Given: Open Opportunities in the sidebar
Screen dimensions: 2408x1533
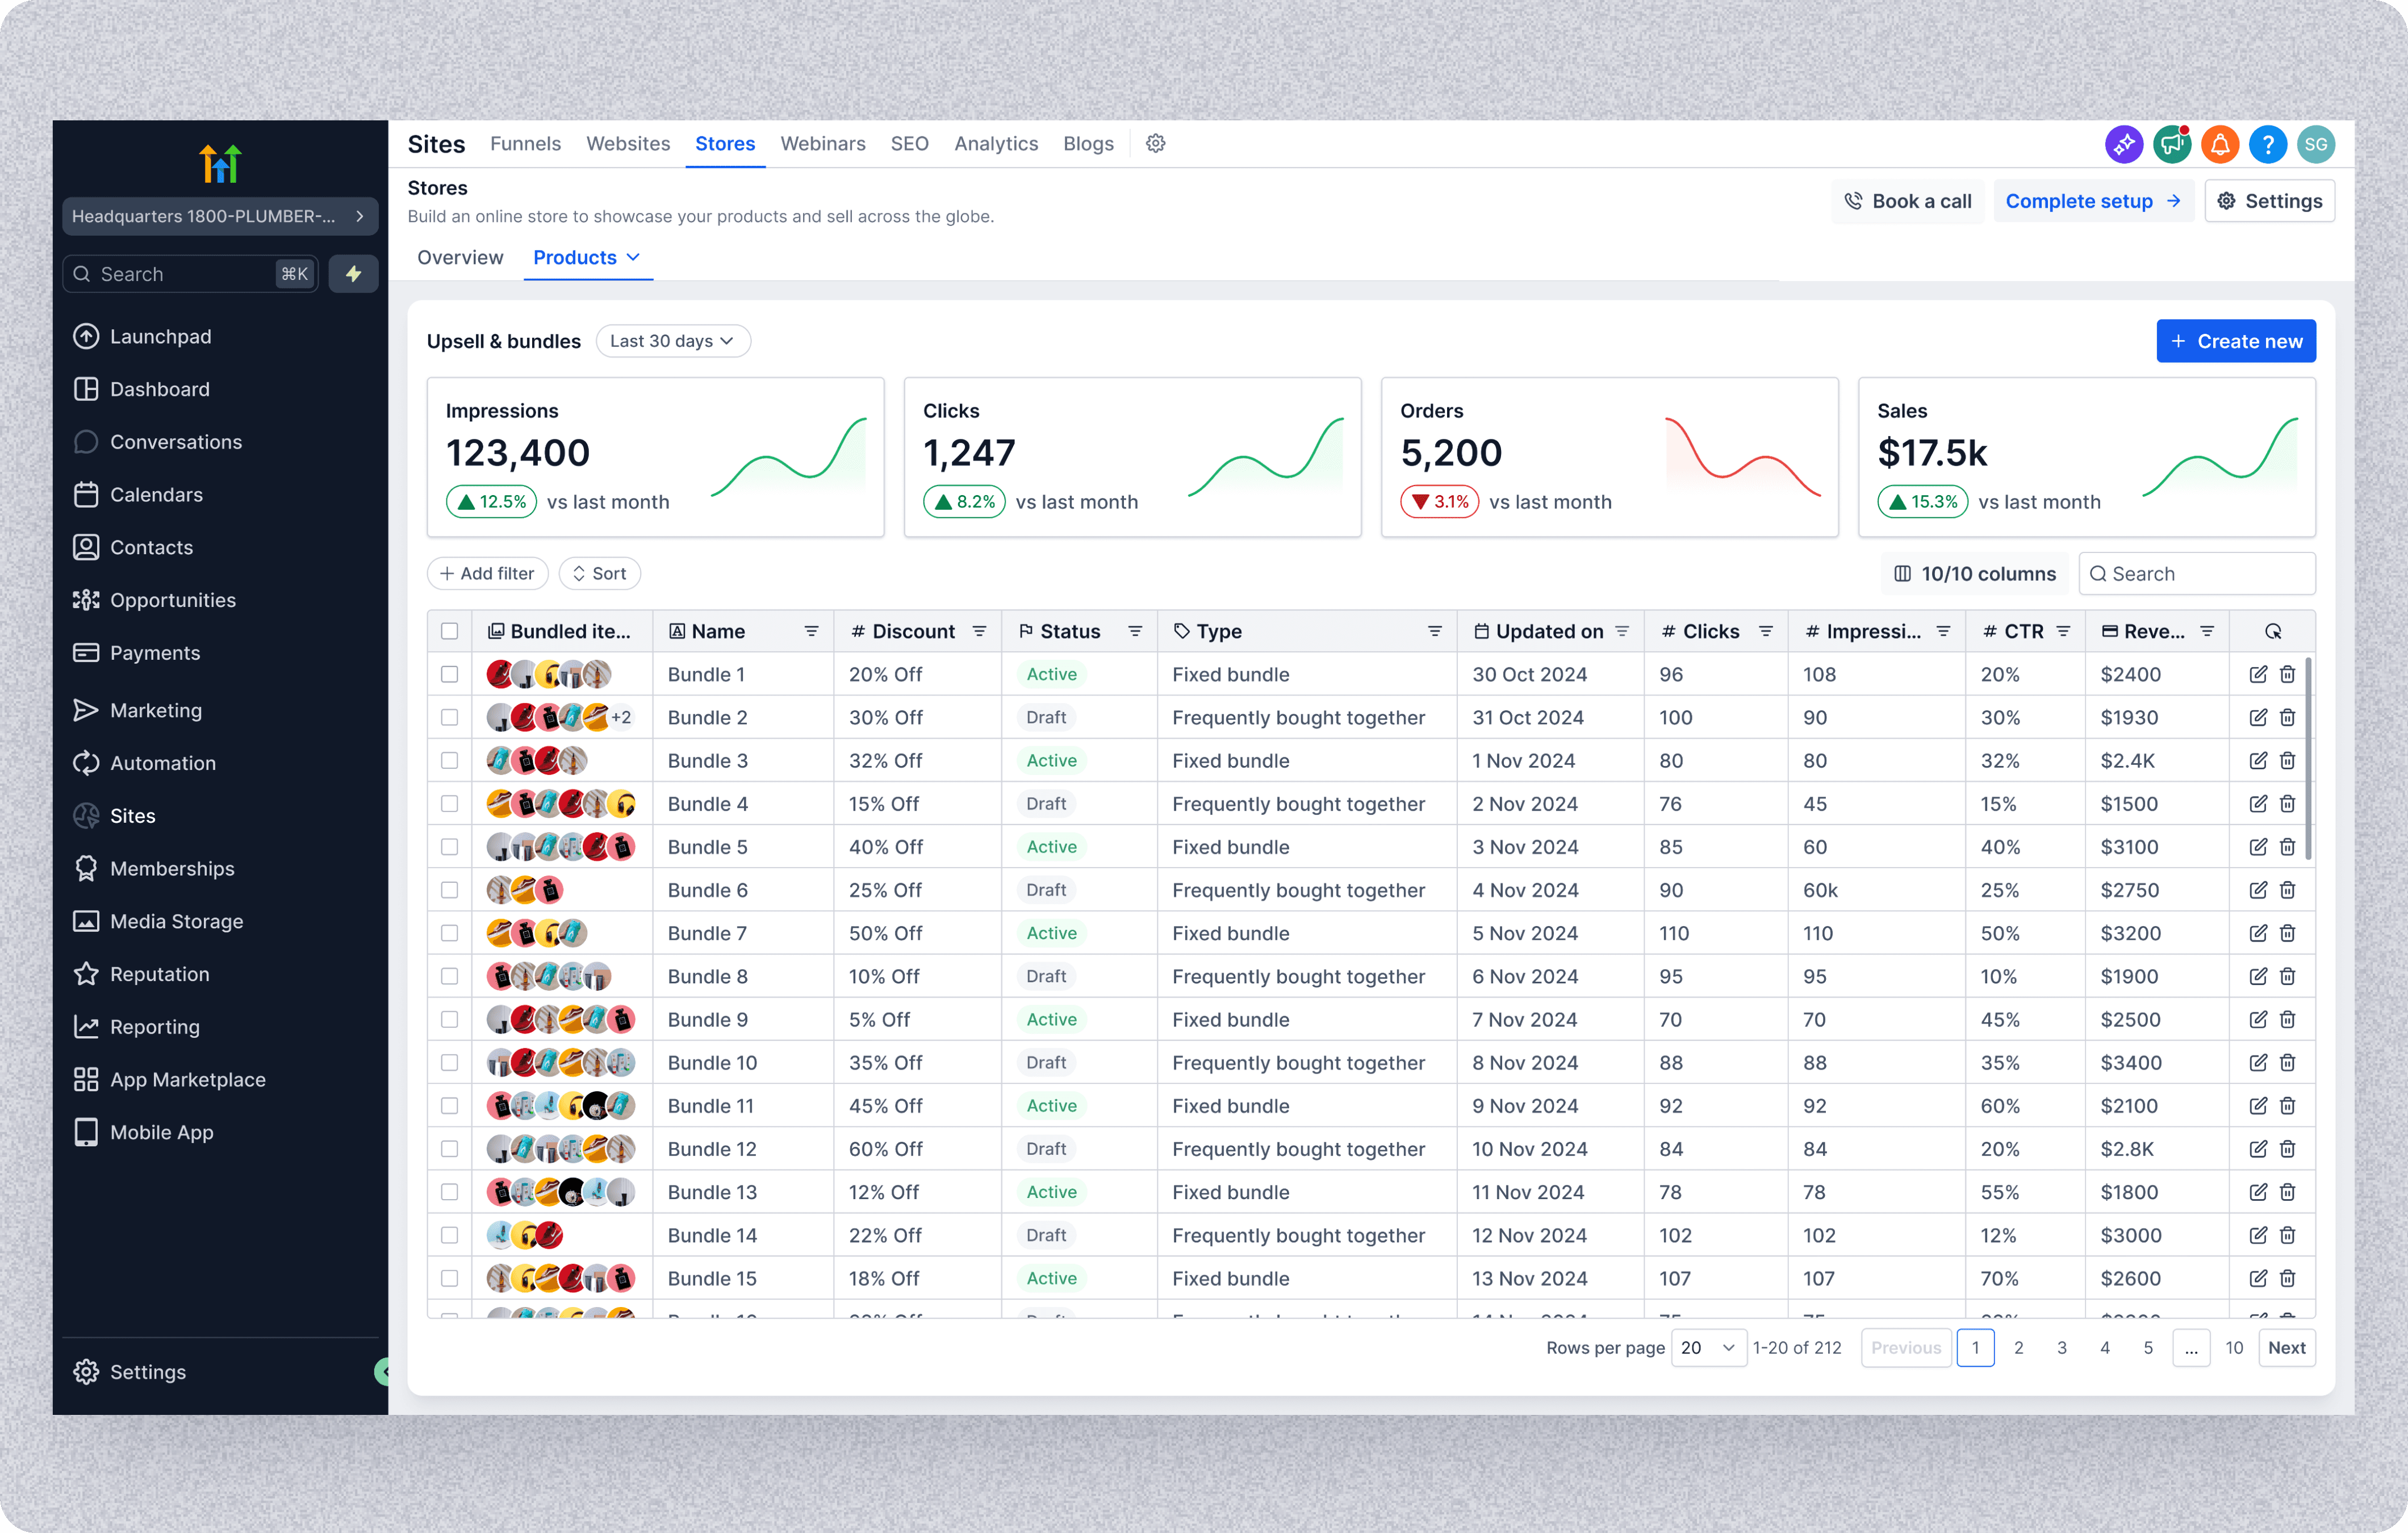Looking at the screenshot, I should 172,600.
